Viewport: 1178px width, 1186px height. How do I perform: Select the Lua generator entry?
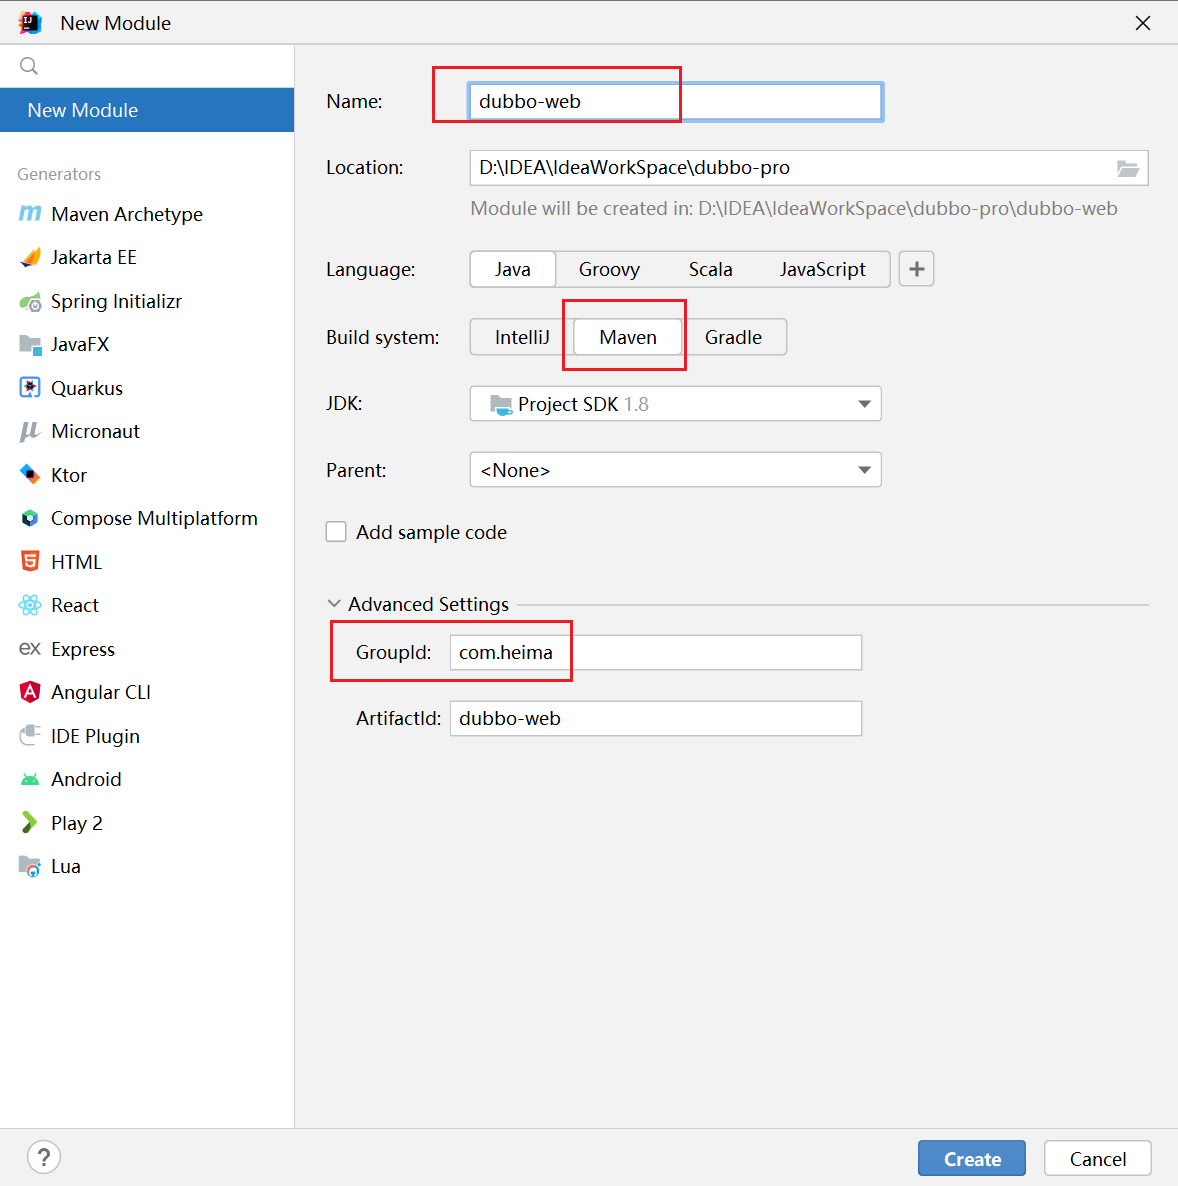point(147,866)
